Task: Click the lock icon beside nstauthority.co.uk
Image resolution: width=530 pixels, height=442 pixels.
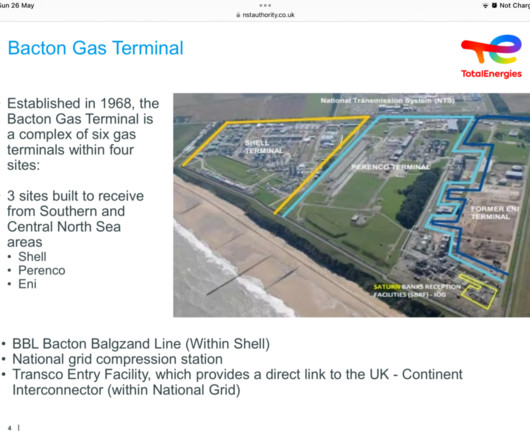Action: click(238, 15)
